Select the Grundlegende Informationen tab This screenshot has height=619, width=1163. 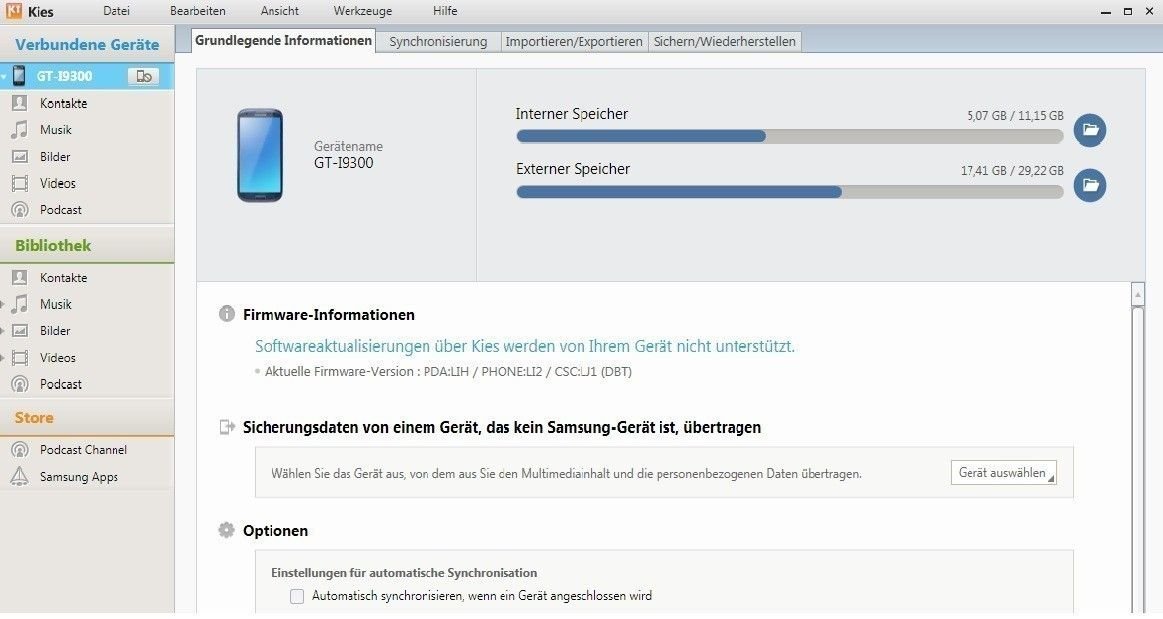point(283,41)
